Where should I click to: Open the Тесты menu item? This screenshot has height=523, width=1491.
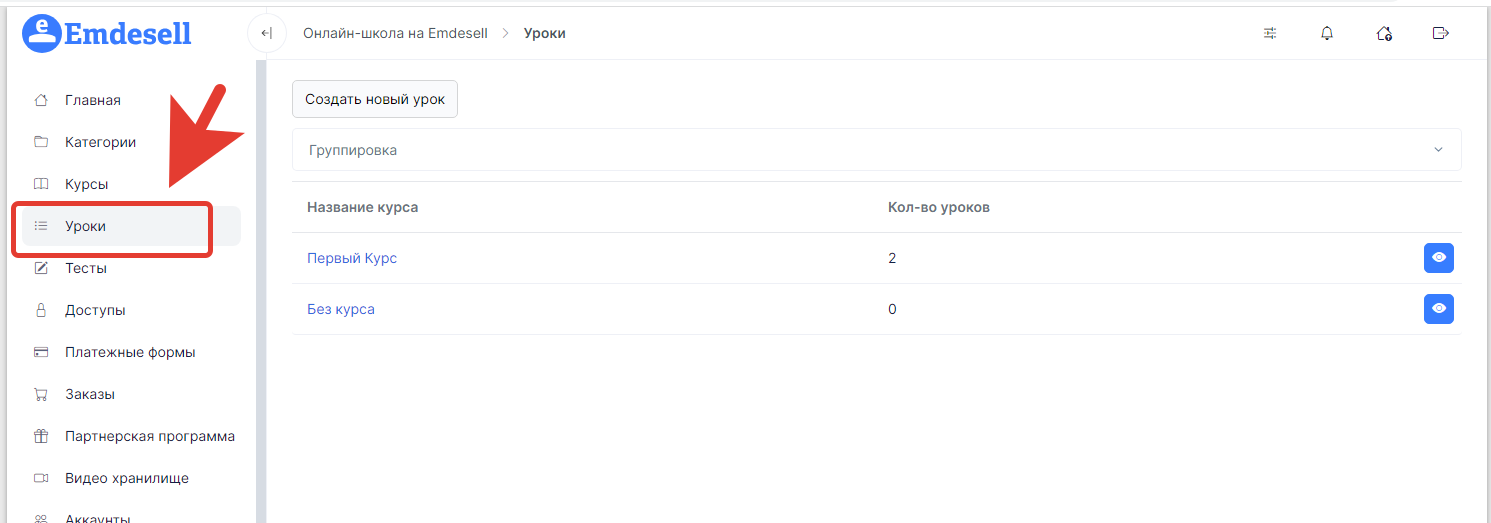pyautogui.click(x=86, y=268)
